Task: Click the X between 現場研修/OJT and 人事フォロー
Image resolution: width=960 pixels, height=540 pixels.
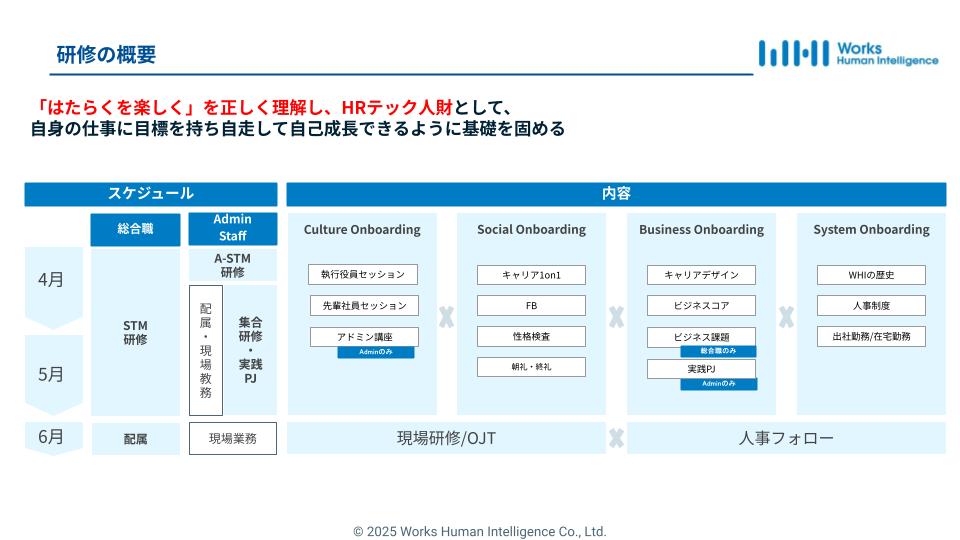Action: (x=617, y=438)
